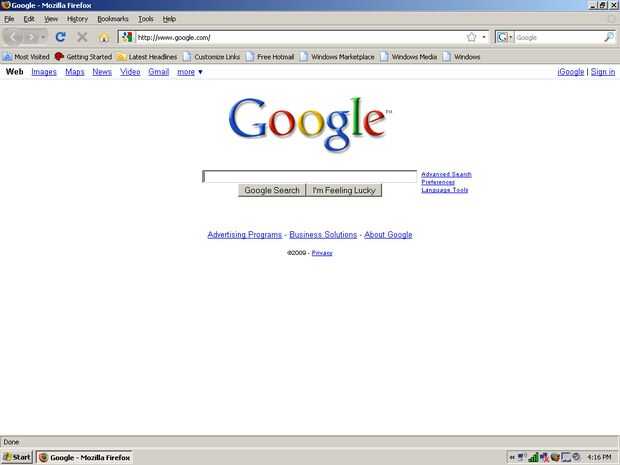The image size is (620, 465).
Task: Click the Windows Start button
Action: 17,457
